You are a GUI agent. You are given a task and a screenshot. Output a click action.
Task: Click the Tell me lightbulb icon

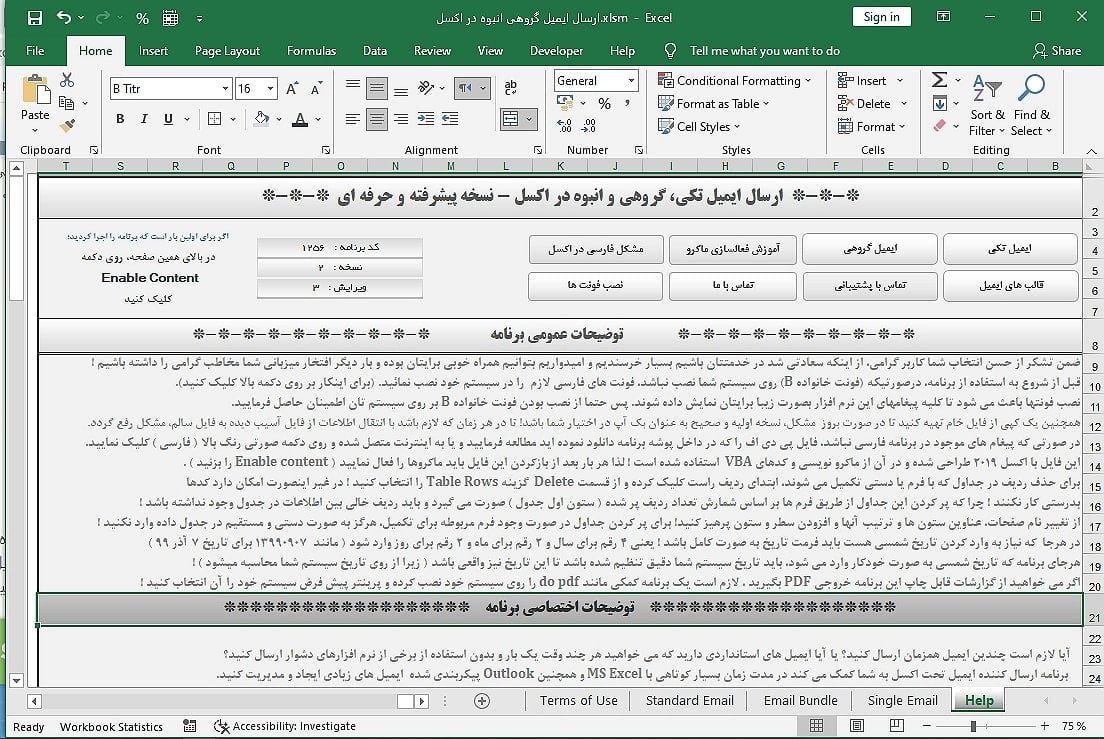(670, 51)
